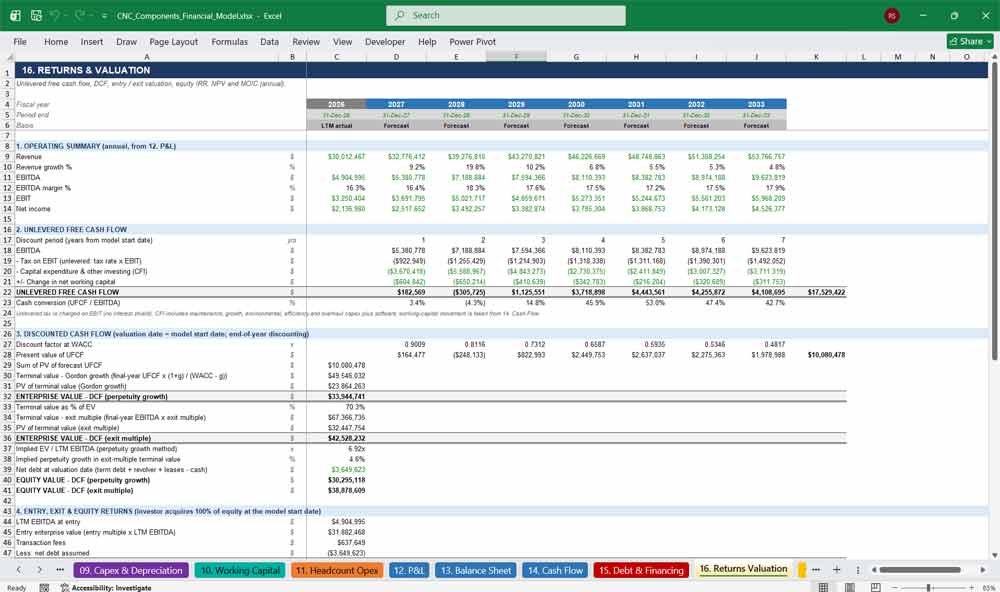Open the 13. Balance Sheet tab

click(x=476, y=570)
